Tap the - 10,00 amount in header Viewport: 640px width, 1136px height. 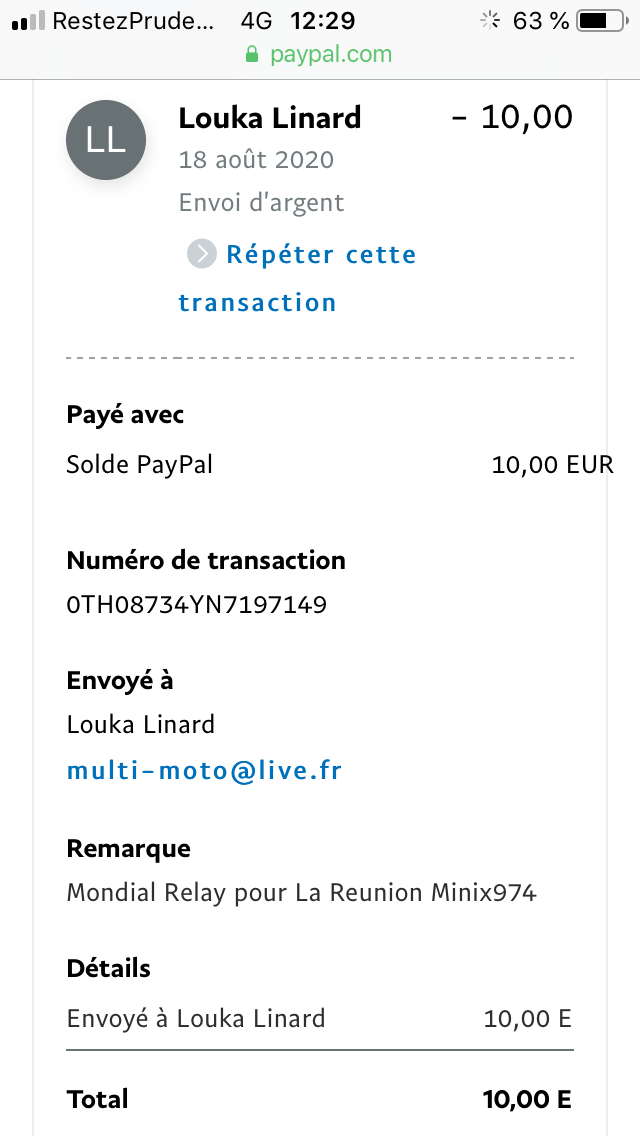click(x=512, y=117)
